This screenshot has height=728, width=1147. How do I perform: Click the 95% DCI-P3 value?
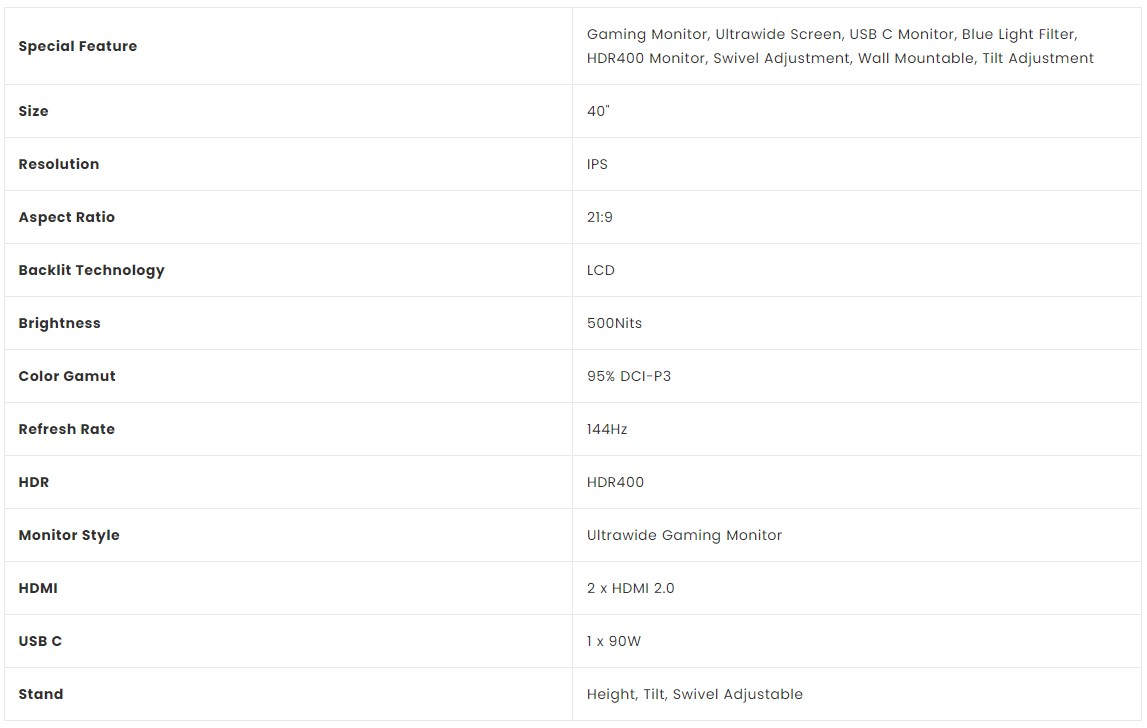coord(629,376)
